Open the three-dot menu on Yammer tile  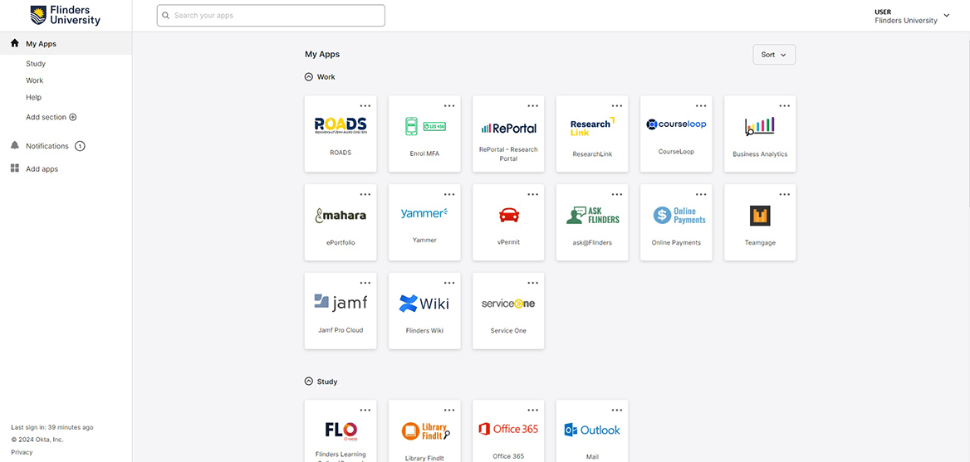click(449, 194)
